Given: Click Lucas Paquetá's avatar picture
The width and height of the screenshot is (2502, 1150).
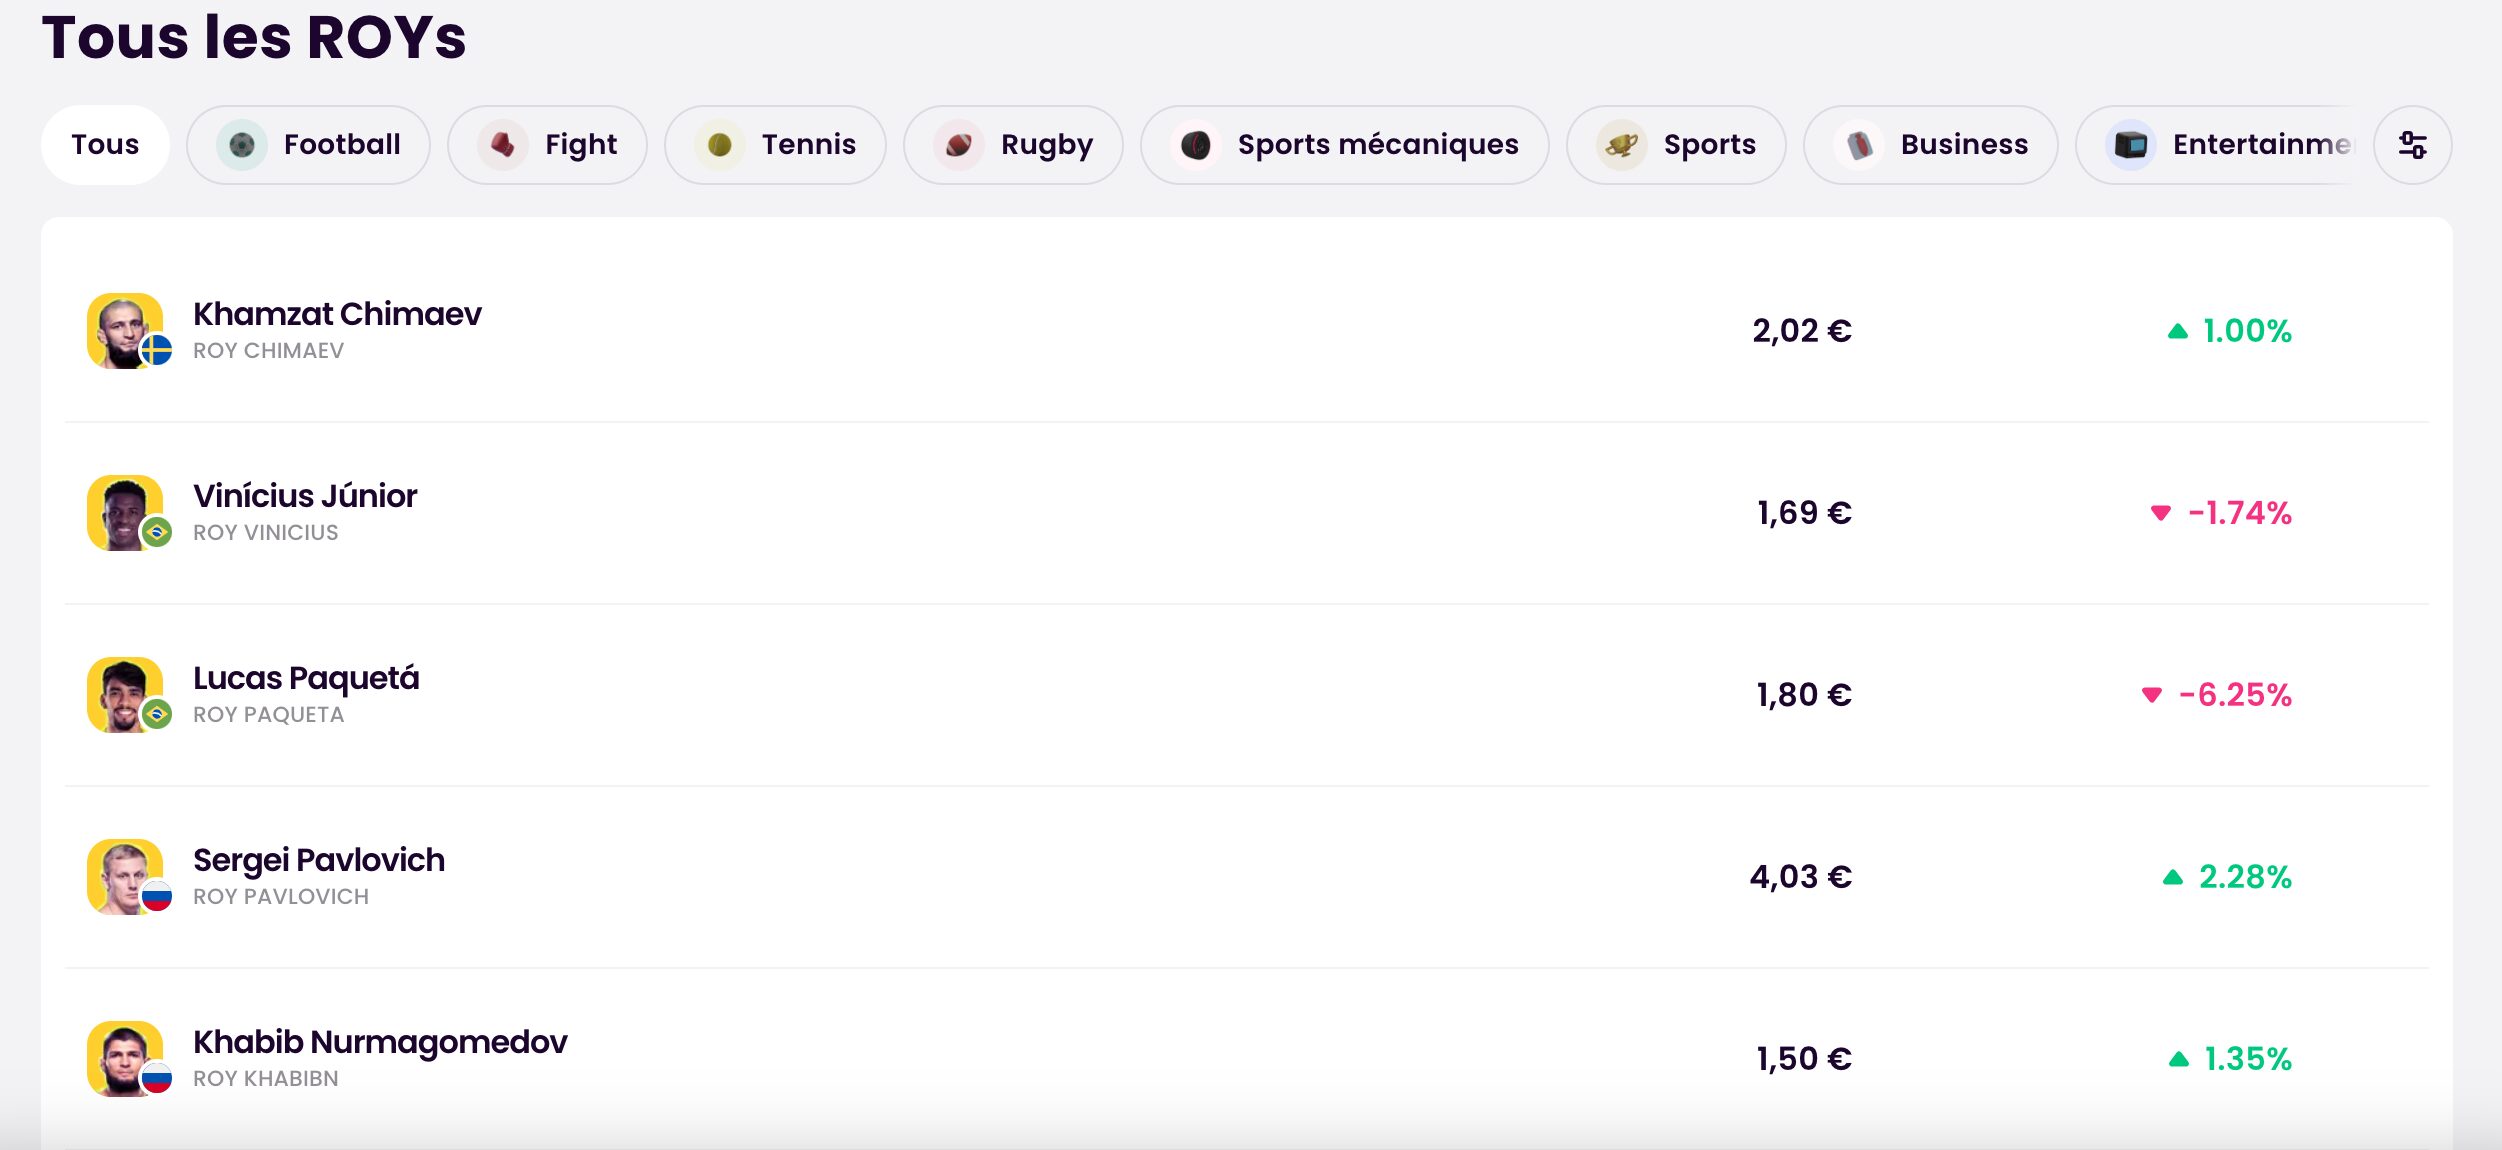Looking at the screenshot, I should pyautogui.click(x=125, y=695).
